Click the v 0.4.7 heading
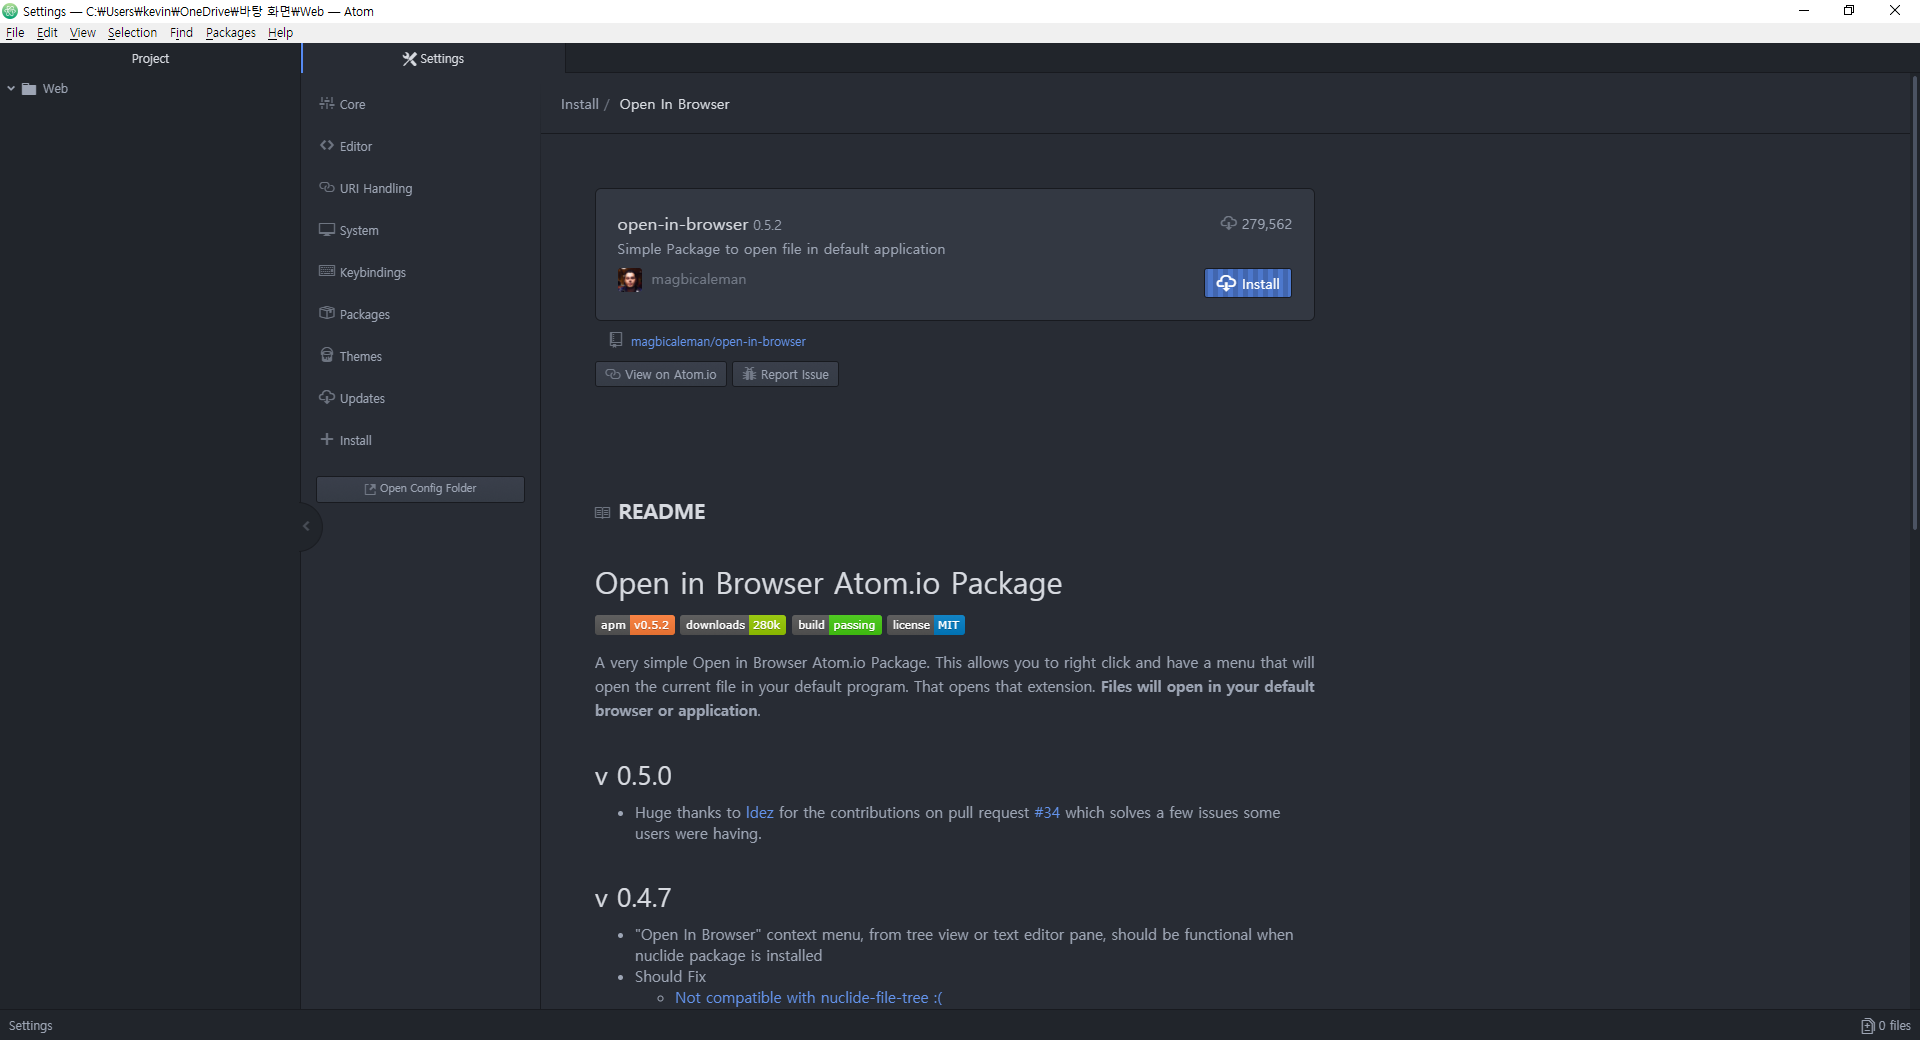1920x1040 pixels. 633,898
